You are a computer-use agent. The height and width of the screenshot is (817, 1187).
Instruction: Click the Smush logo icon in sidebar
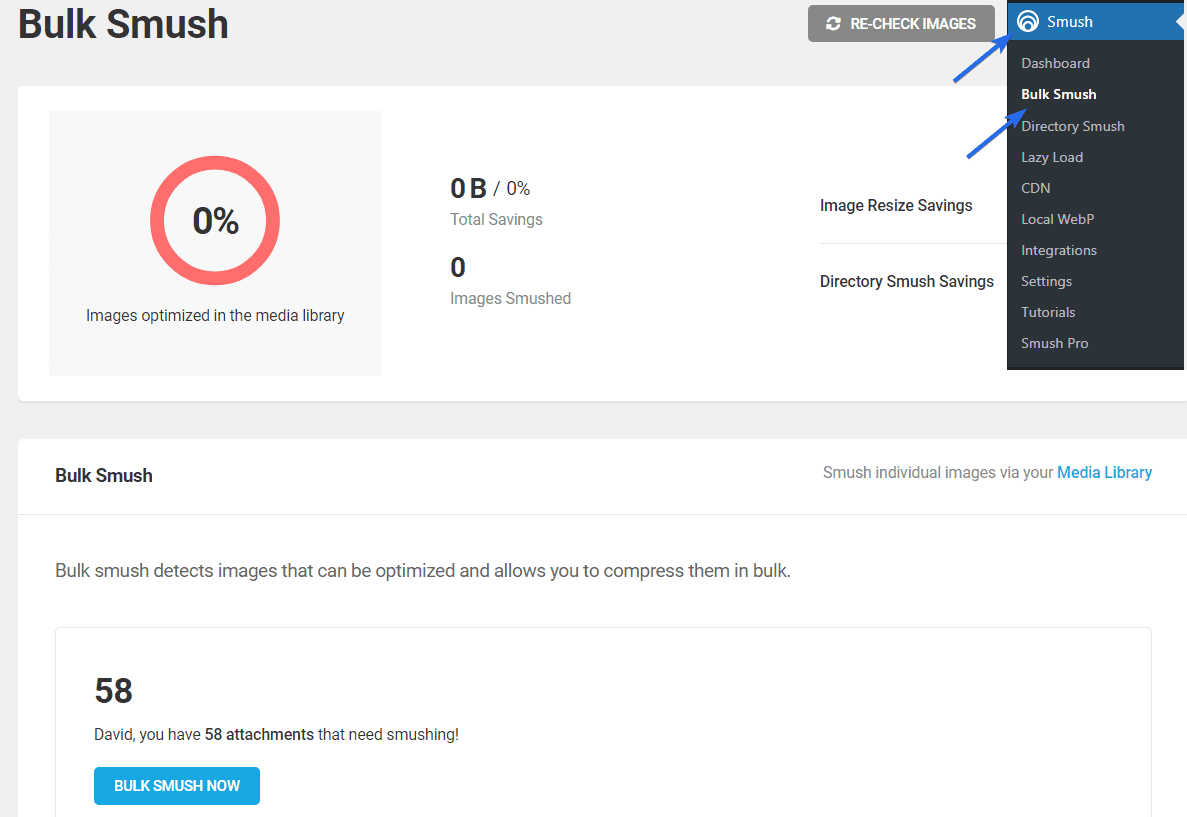1027,21
